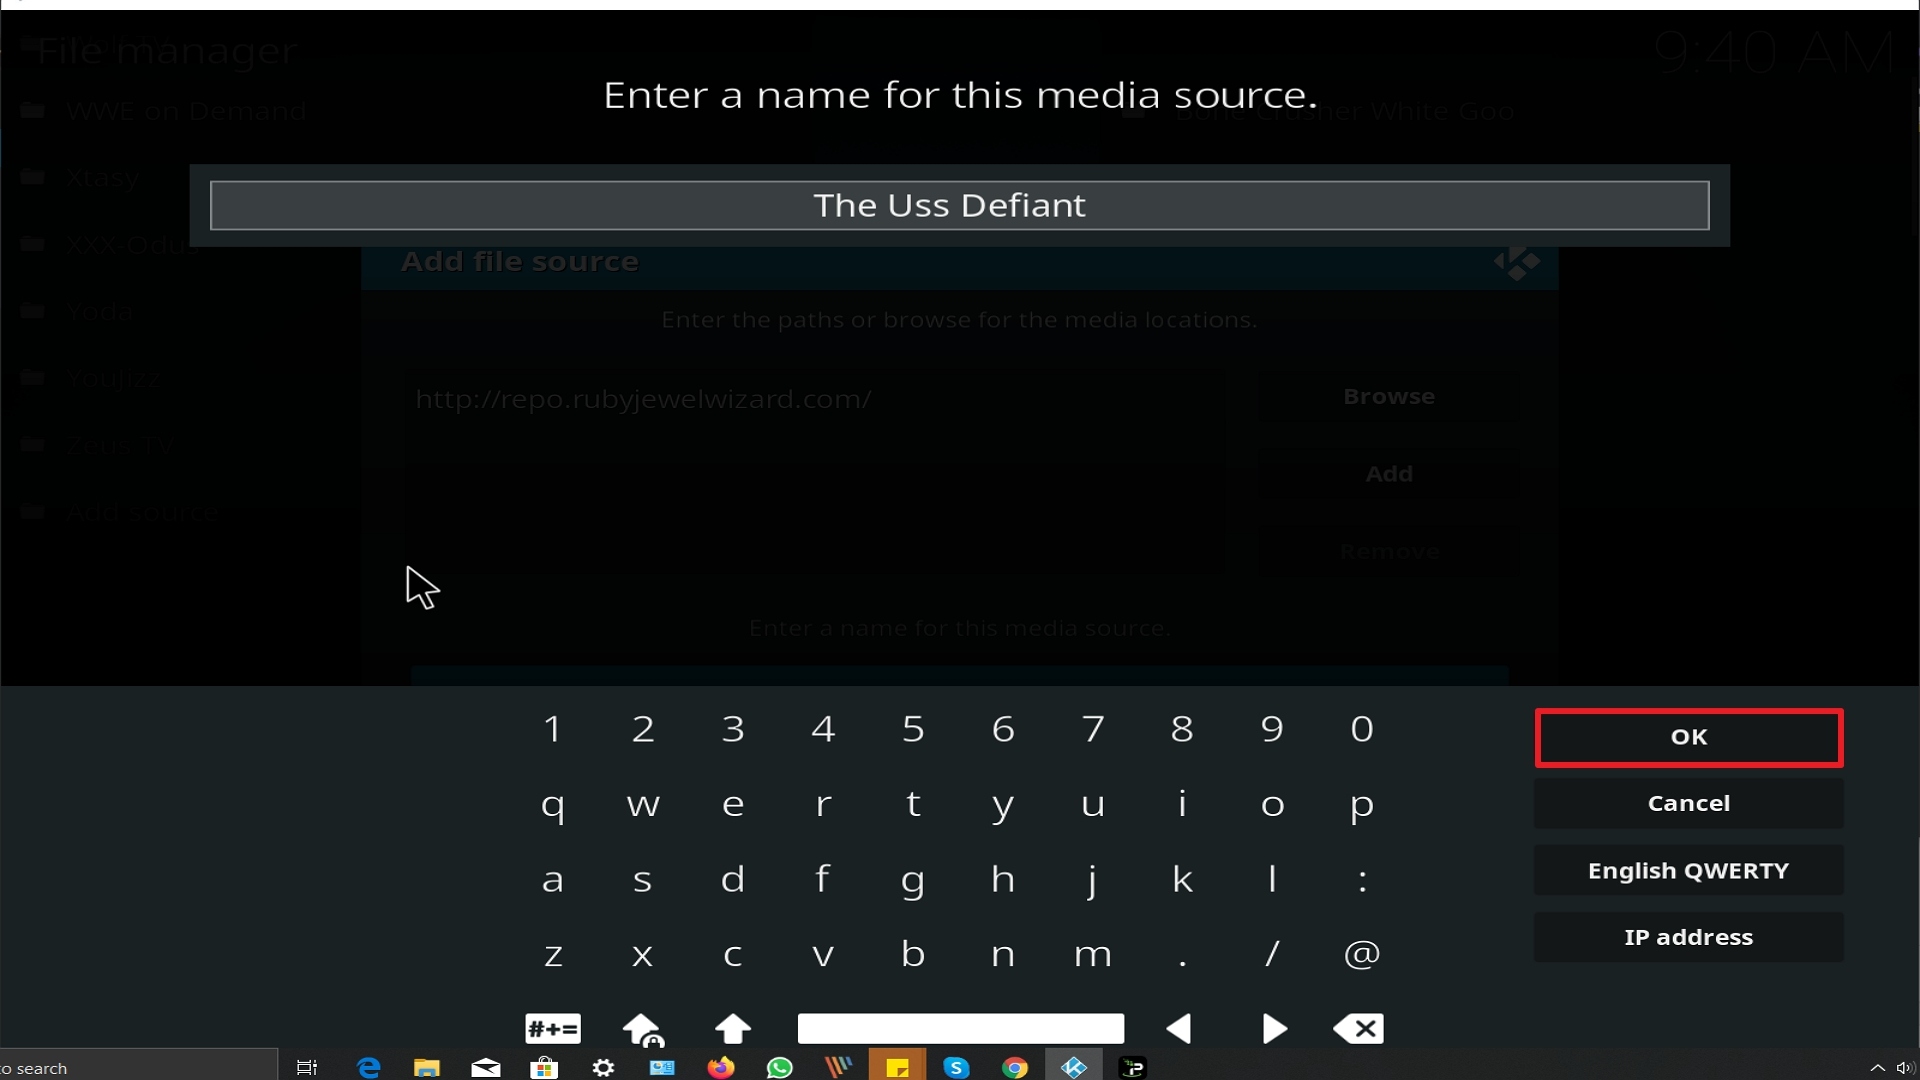
Task: Toggle the shift key
Action: click(x=733, y=1028)
